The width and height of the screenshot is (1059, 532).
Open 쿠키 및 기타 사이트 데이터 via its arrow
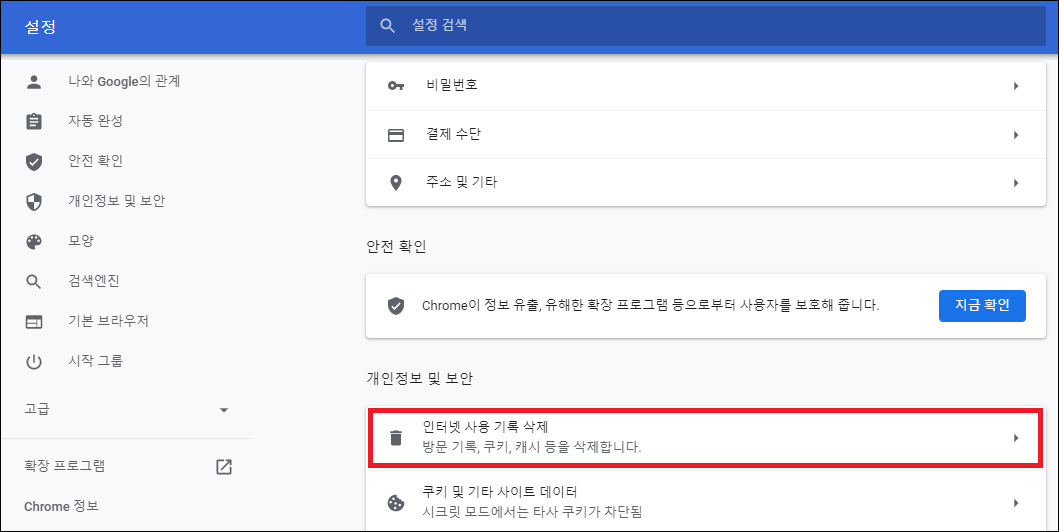(1016, 503)
